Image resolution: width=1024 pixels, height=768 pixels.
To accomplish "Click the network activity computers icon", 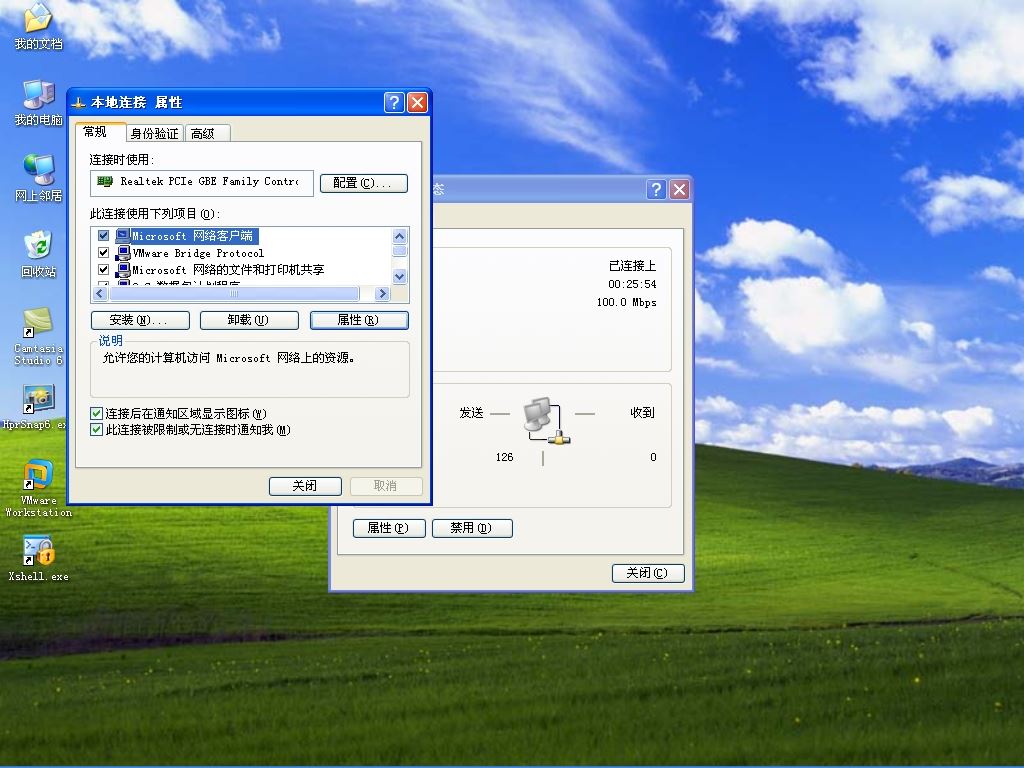I will click(x=546, y=421).
